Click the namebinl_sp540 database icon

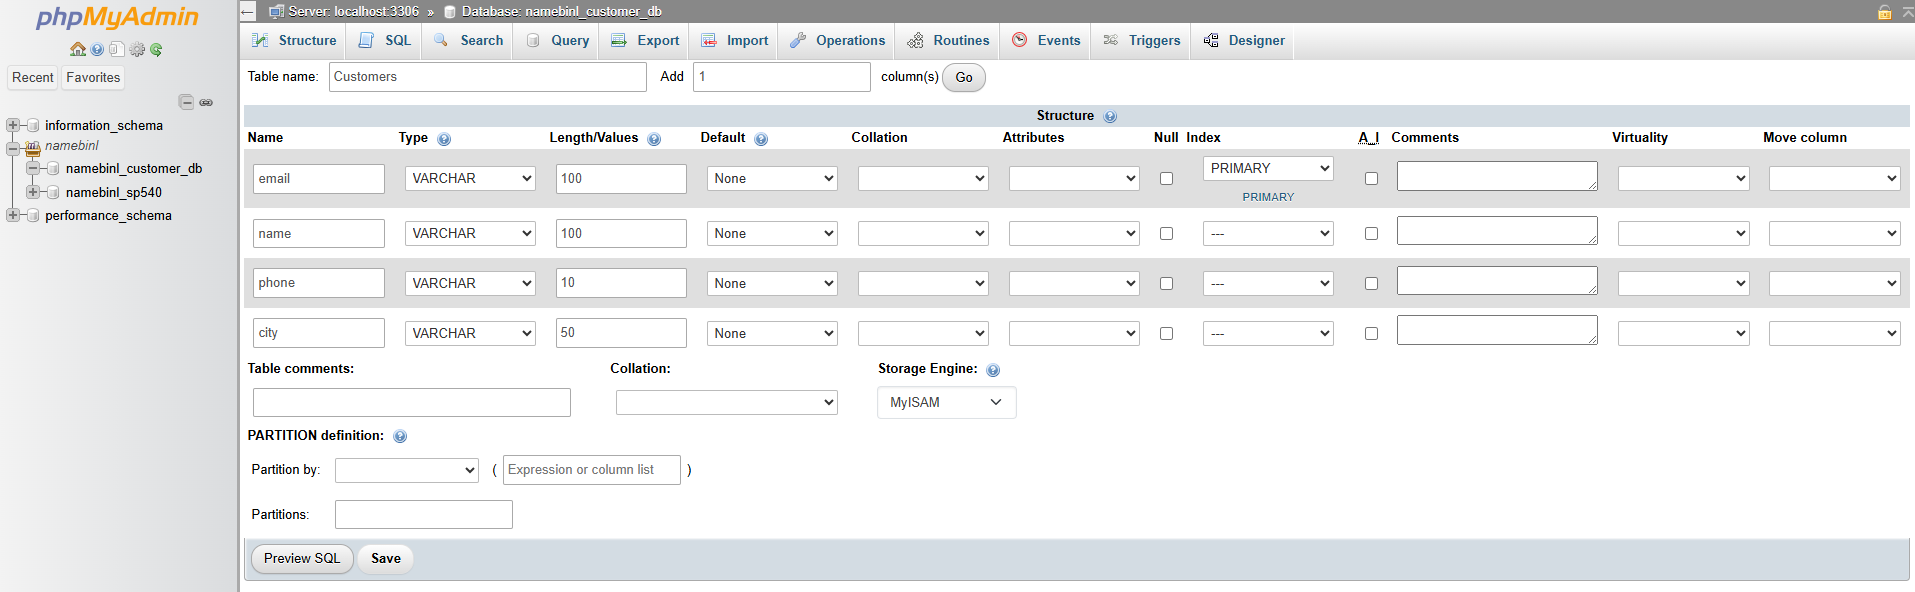(x=53, y=192)
